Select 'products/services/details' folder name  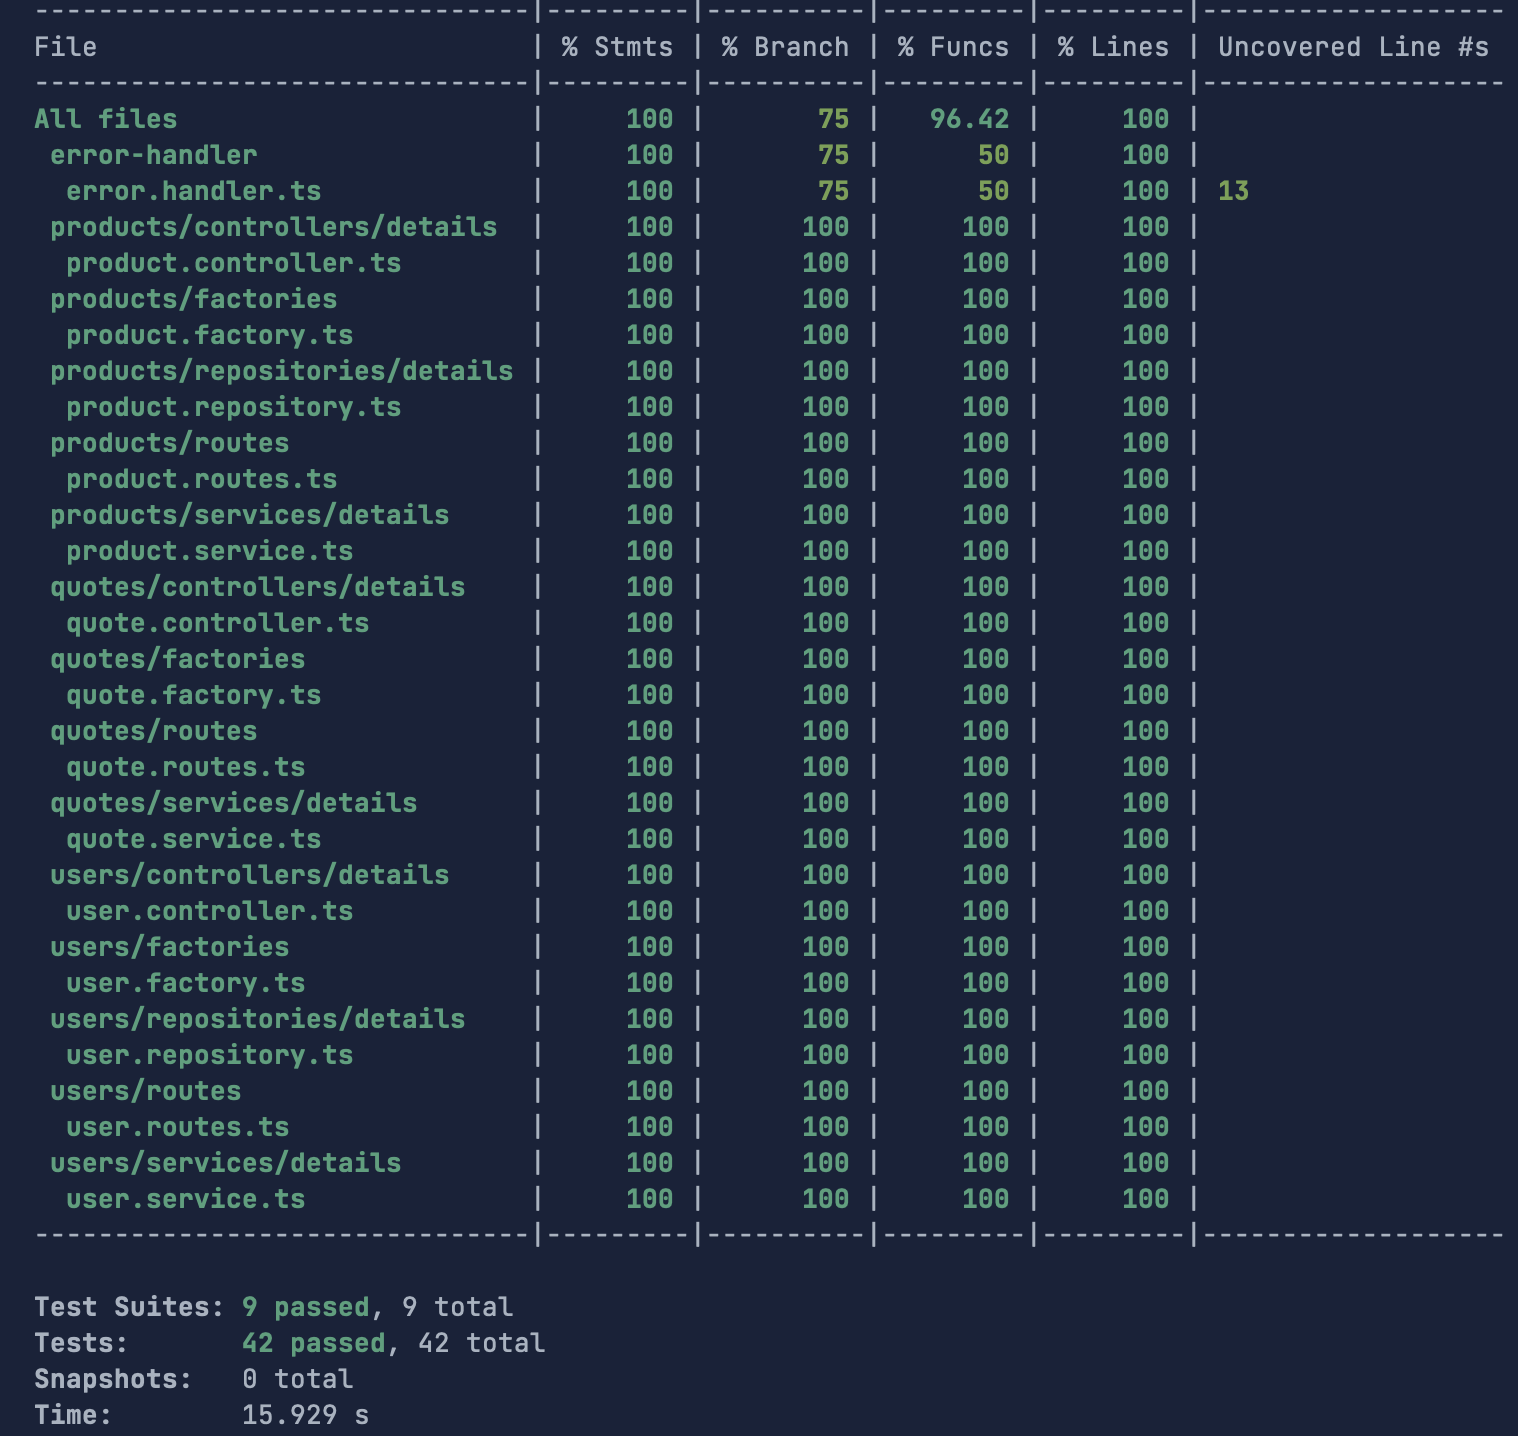pyautogui.click(x=249, y=515)
